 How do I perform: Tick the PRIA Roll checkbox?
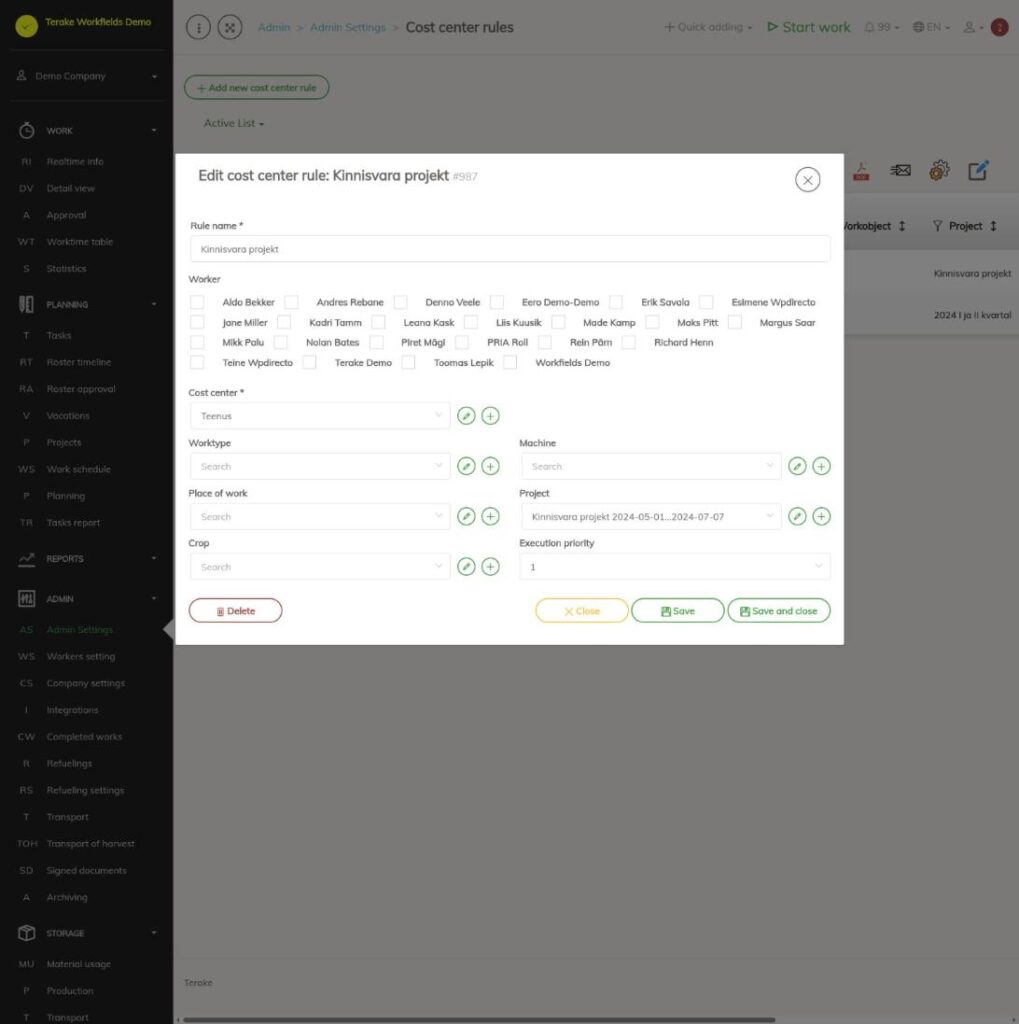tap(462, 342)
